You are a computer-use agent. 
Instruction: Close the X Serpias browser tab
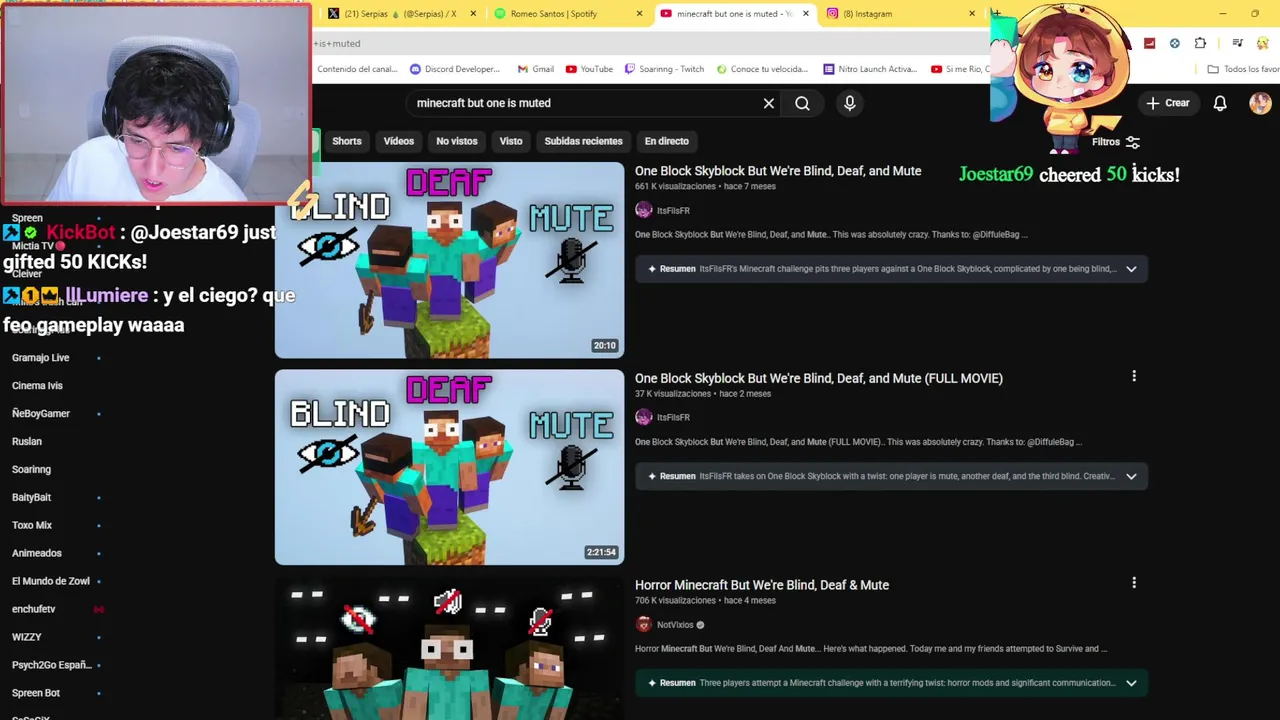473,13
